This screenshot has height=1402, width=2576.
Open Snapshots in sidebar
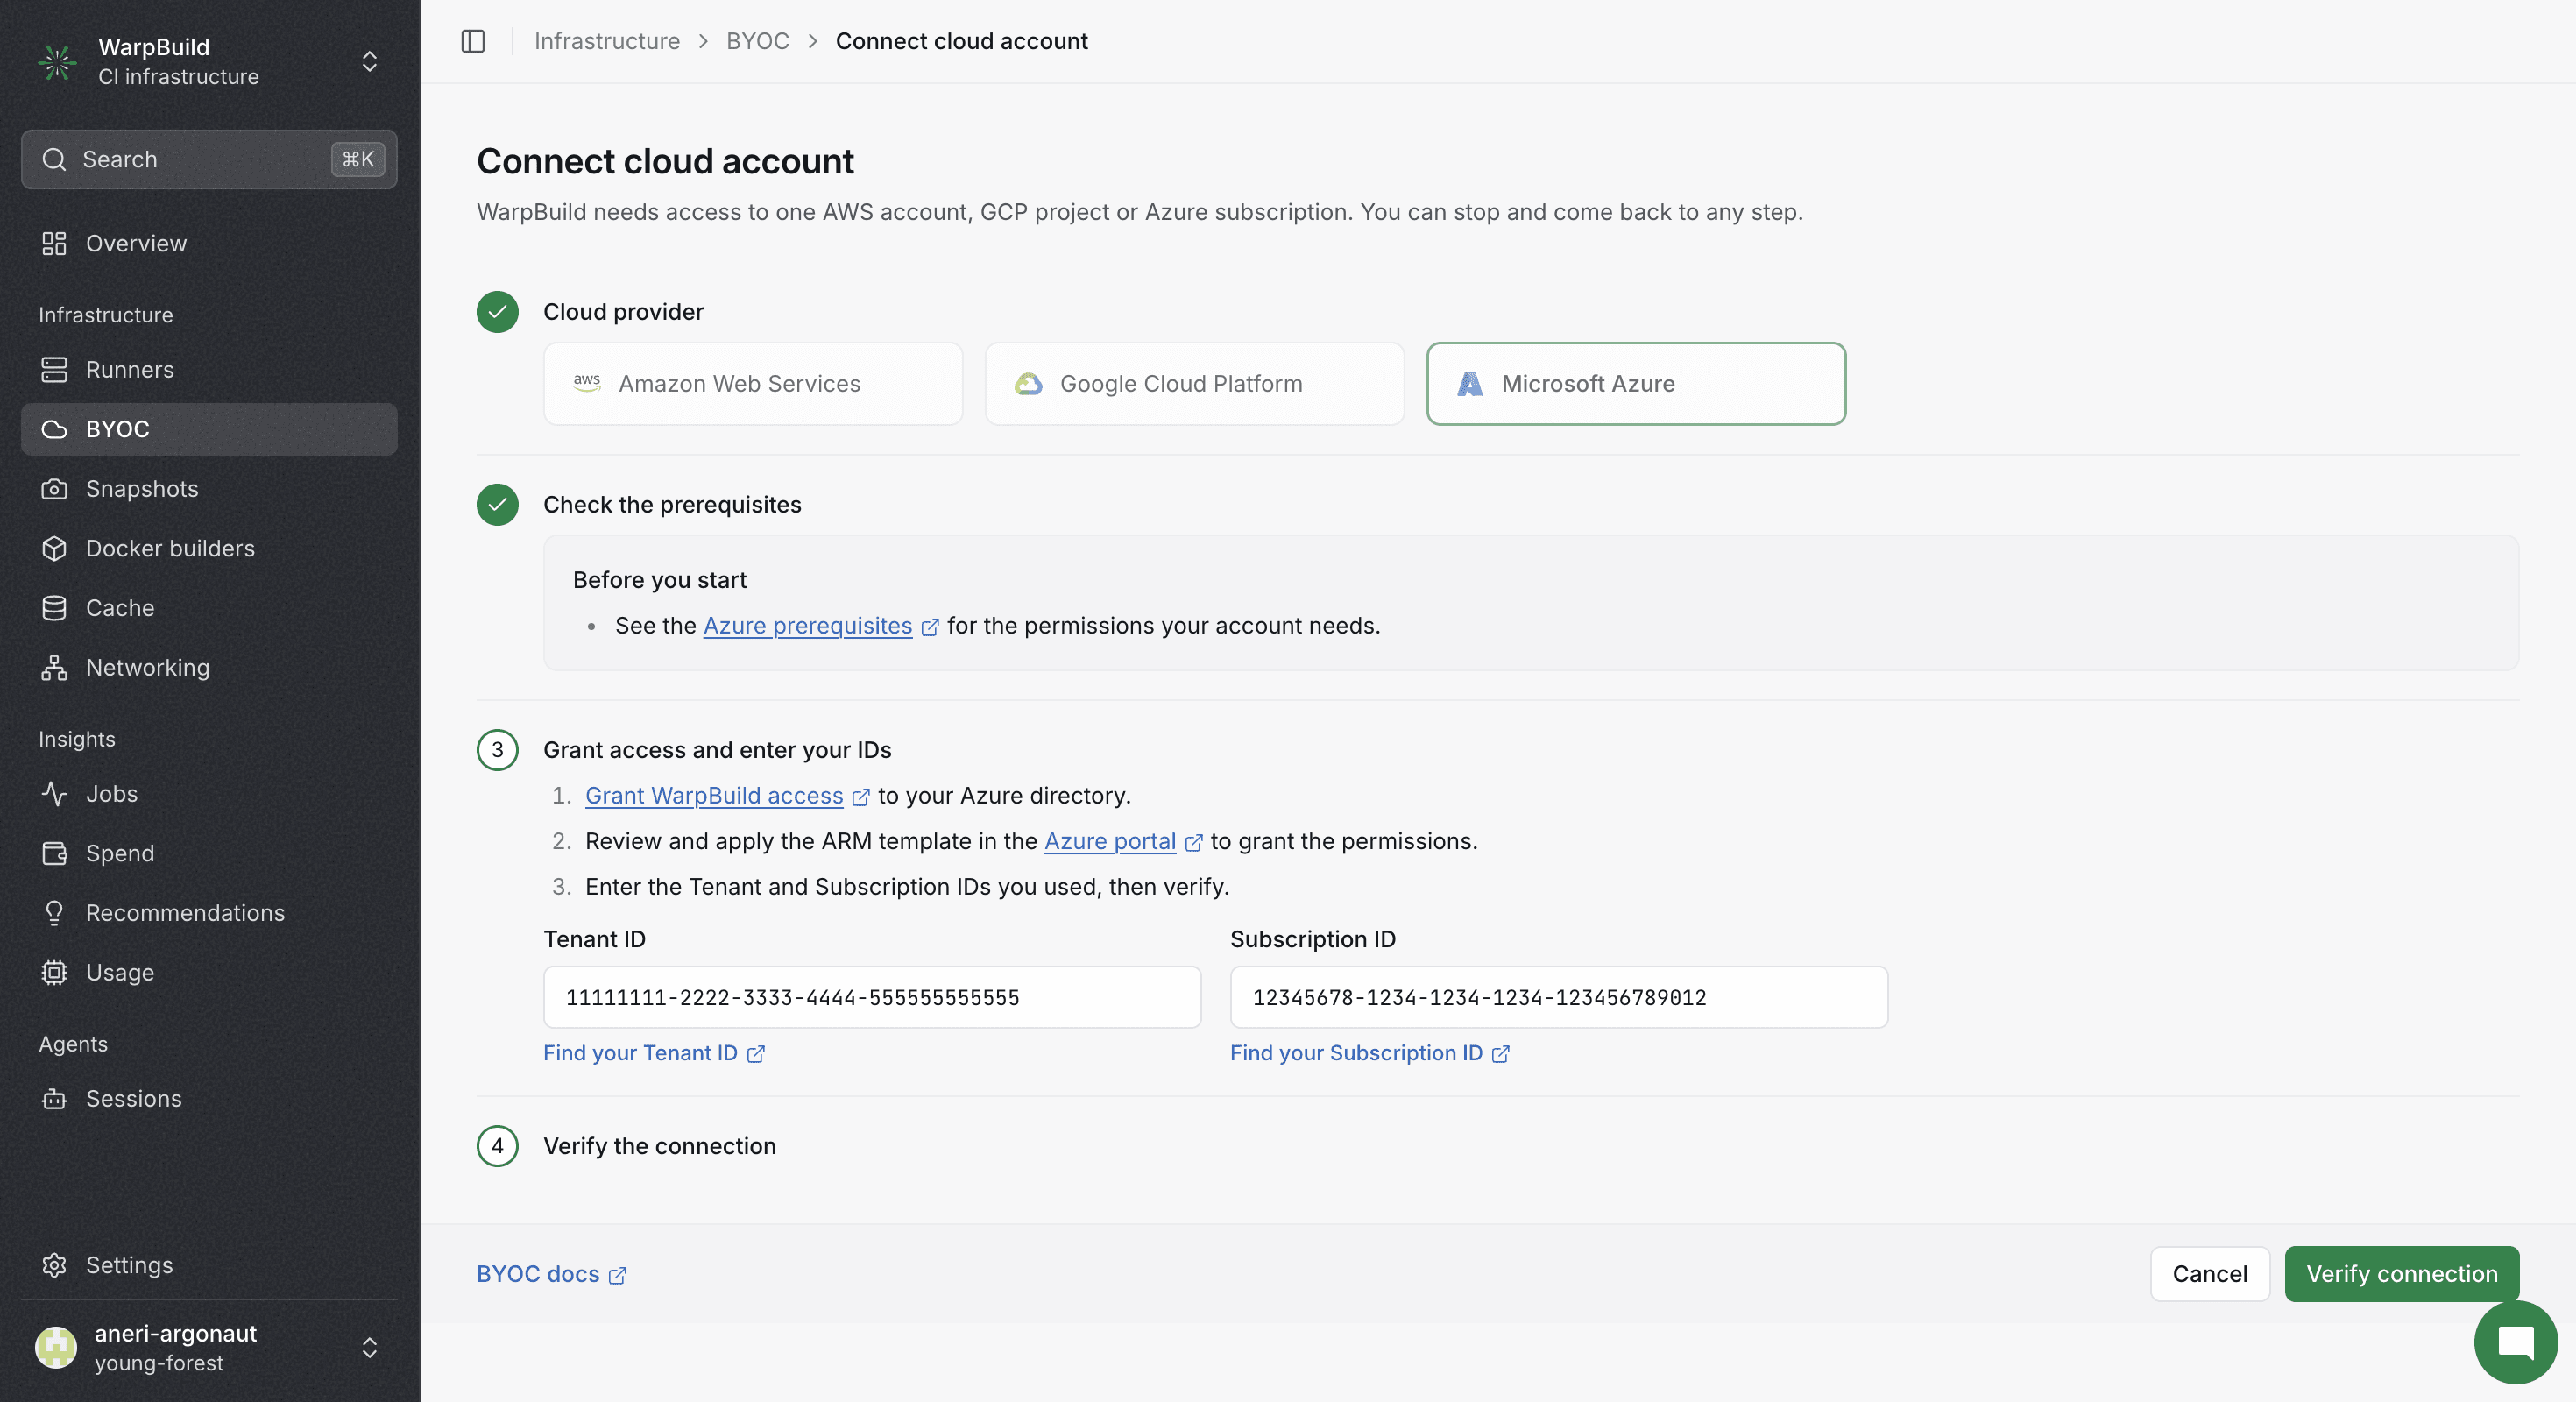point(209,489)
